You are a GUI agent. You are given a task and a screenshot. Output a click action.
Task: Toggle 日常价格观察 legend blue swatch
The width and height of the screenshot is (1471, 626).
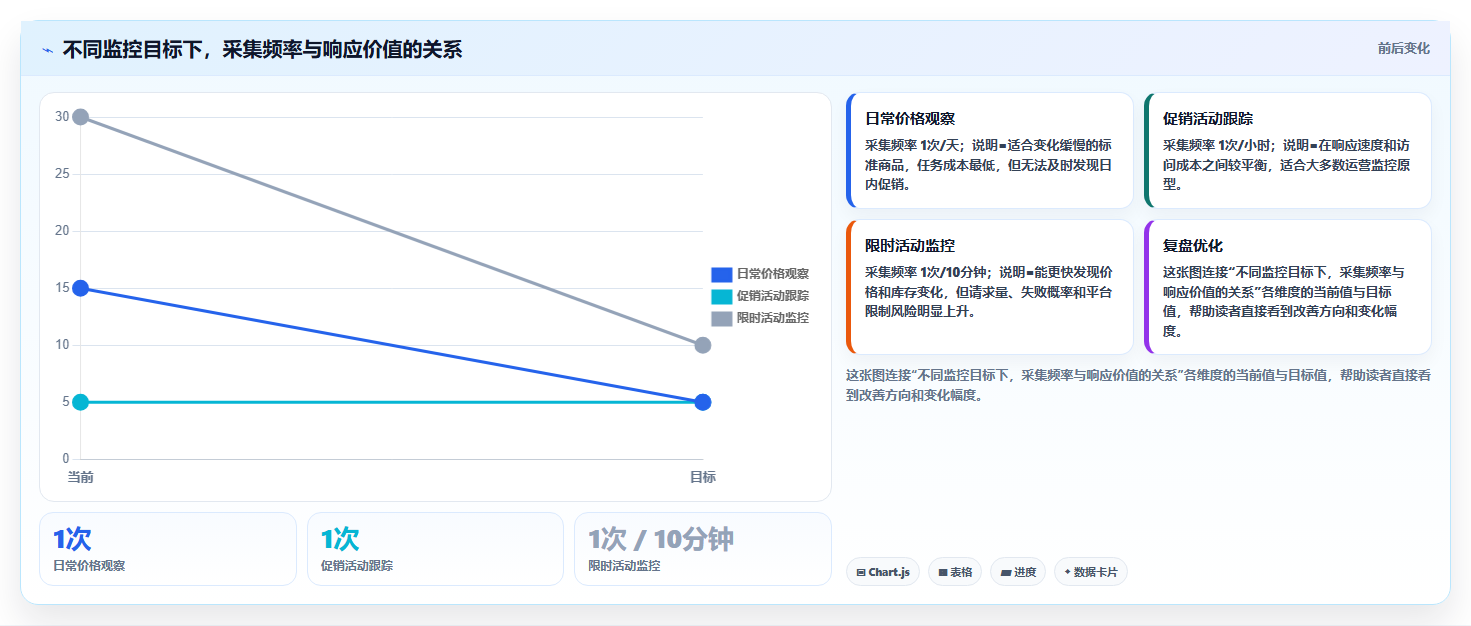[722, 274]
